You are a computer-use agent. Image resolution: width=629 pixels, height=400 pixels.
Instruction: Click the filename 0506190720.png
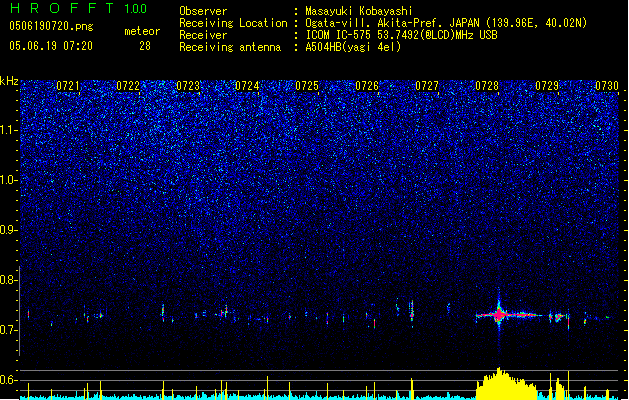(x=51, y=26)
